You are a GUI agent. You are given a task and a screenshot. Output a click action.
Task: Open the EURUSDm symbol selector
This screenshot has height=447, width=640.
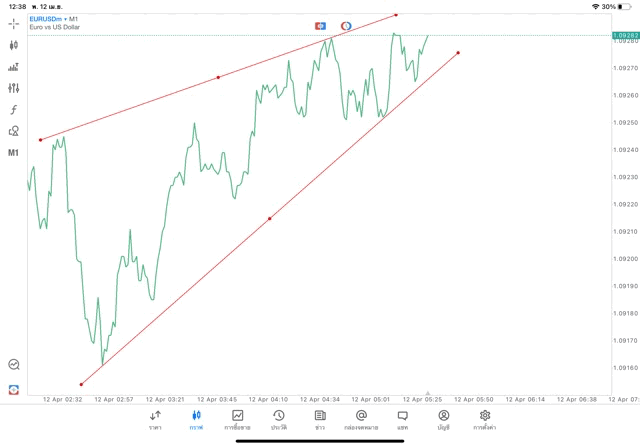click(46, 18)
